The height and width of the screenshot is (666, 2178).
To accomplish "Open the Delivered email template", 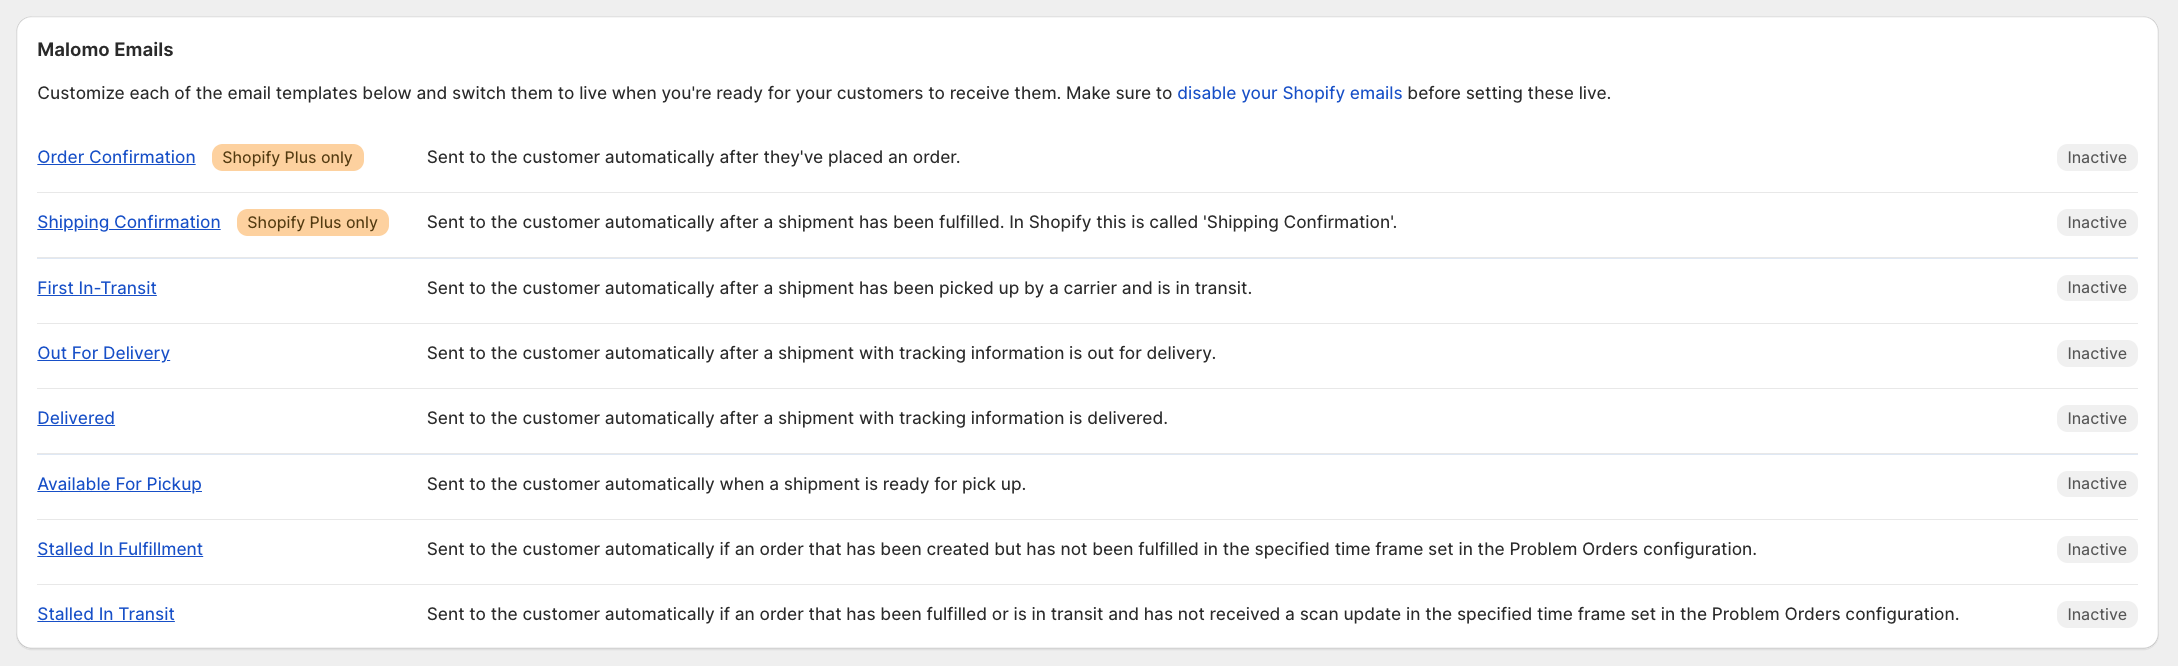I will click(x=76, y=418).
